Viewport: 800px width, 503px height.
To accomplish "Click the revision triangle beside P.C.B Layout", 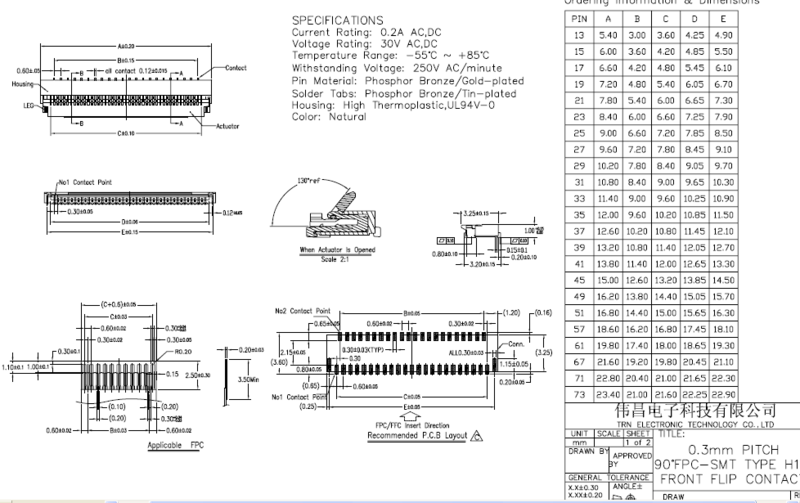I will pos(477,436).
